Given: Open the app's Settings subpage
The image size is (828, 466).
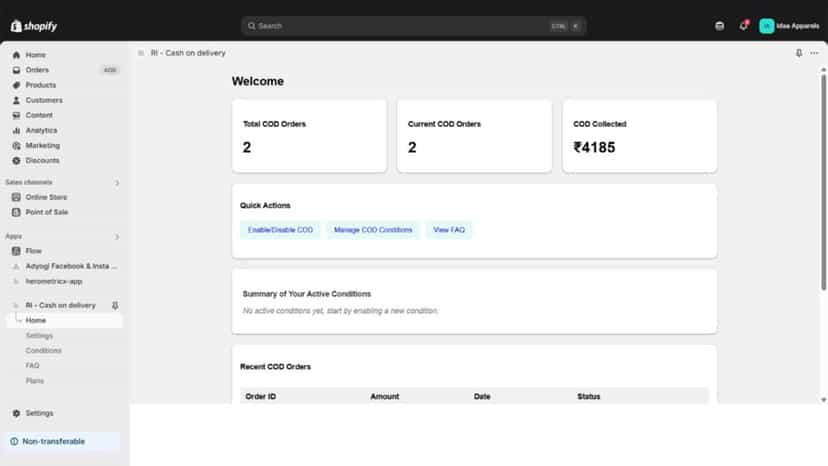Looking at the screenshot, I should 39,335.
